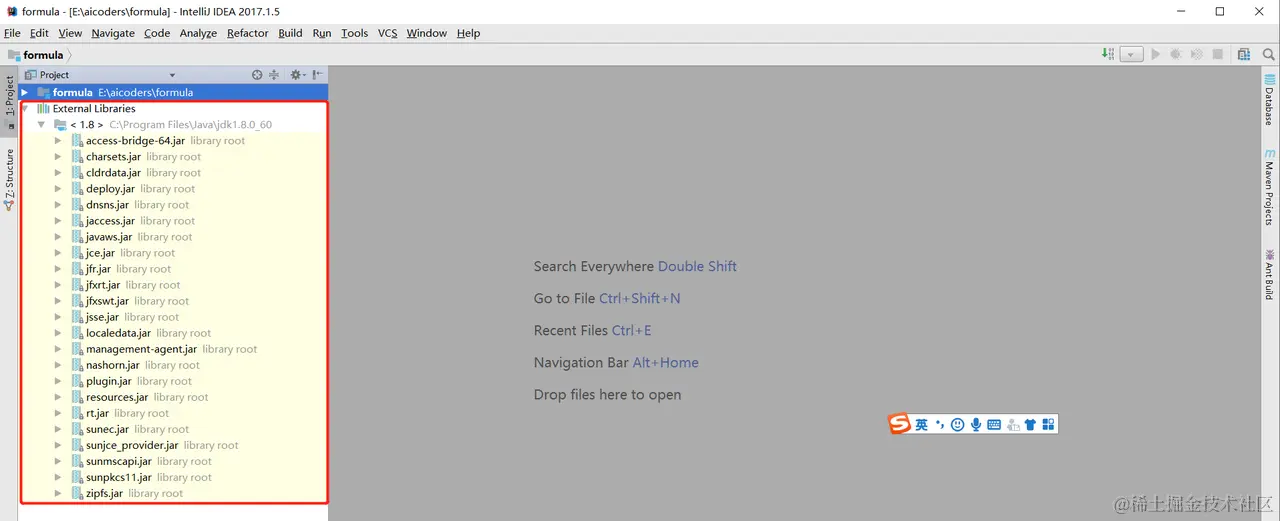Screen dimensions: 1280x521
Task: Click the Search Everywhere magnifier icon
Action: [x=1267, y=55]
